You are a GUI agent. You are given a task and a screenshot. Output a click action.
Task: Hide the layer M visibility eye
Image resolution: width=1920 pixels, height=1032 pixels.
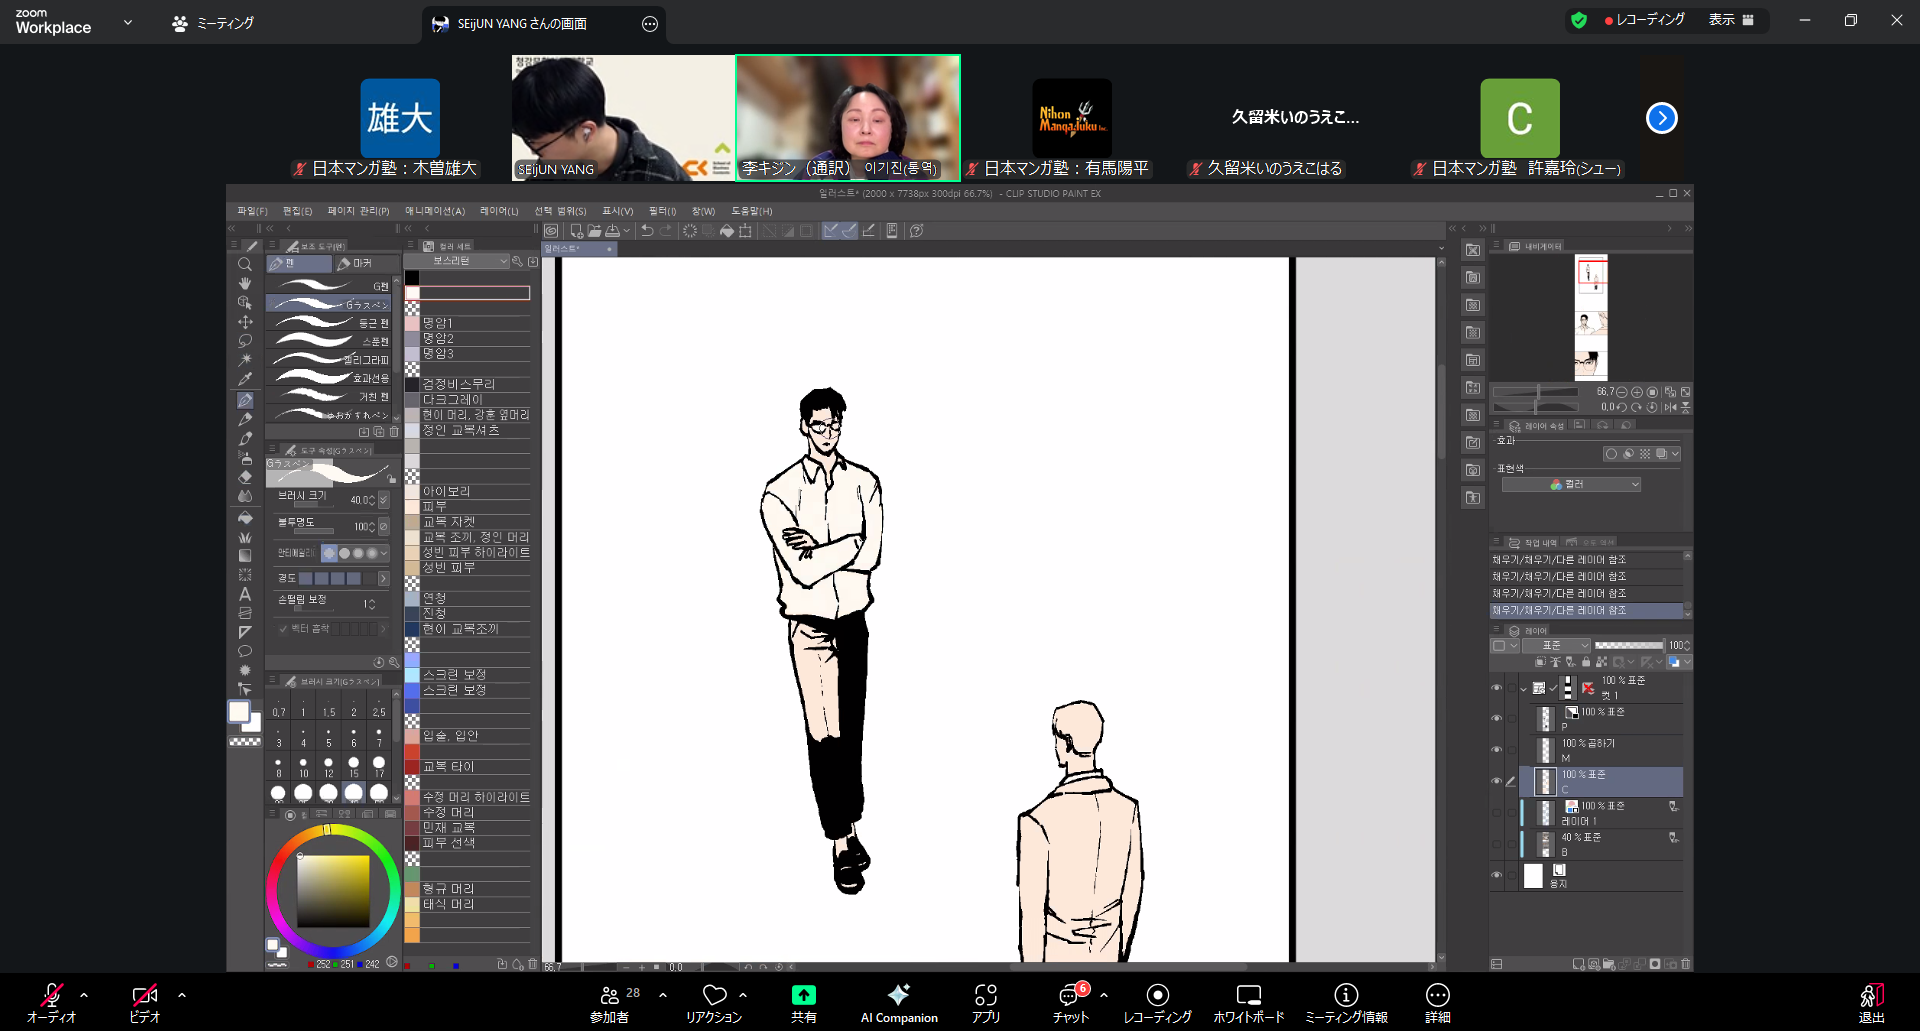1497,750
